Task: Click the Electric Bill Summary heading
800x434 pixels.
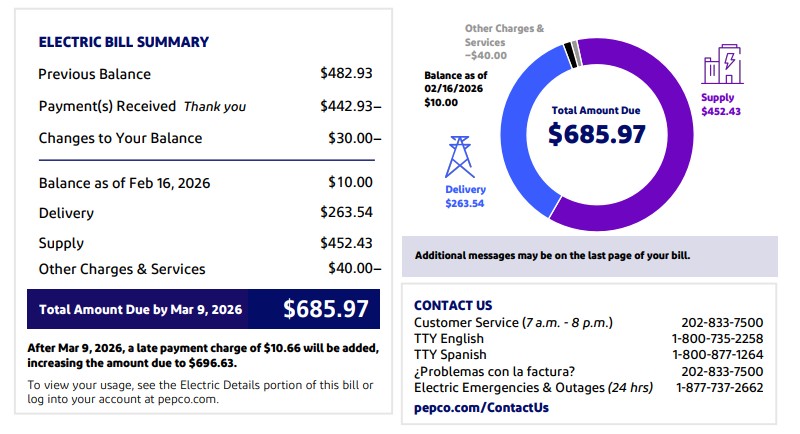Action: pyautogui.click(x=123, y=42)
